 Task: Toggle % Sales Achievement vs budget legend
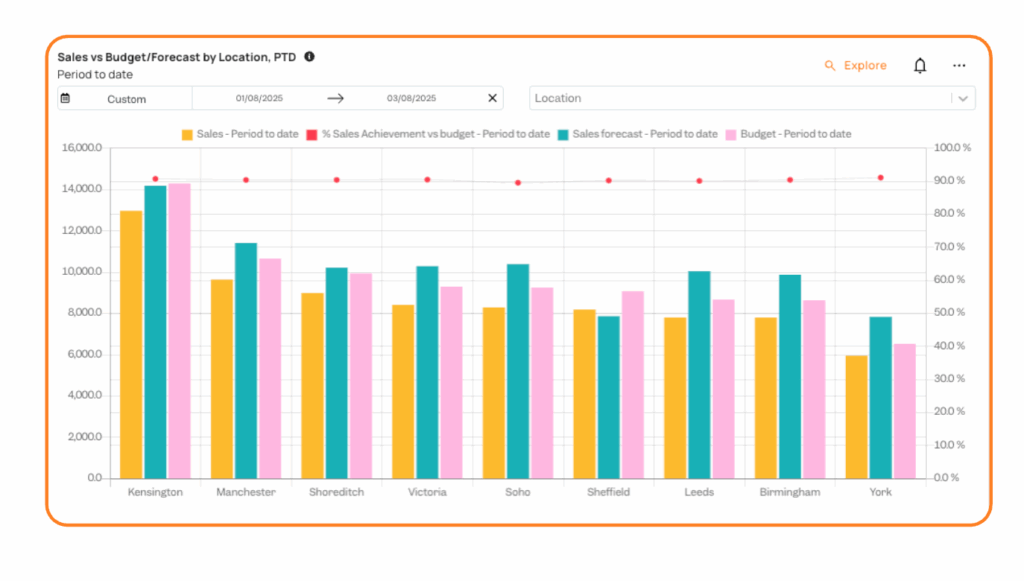point(435,134)
